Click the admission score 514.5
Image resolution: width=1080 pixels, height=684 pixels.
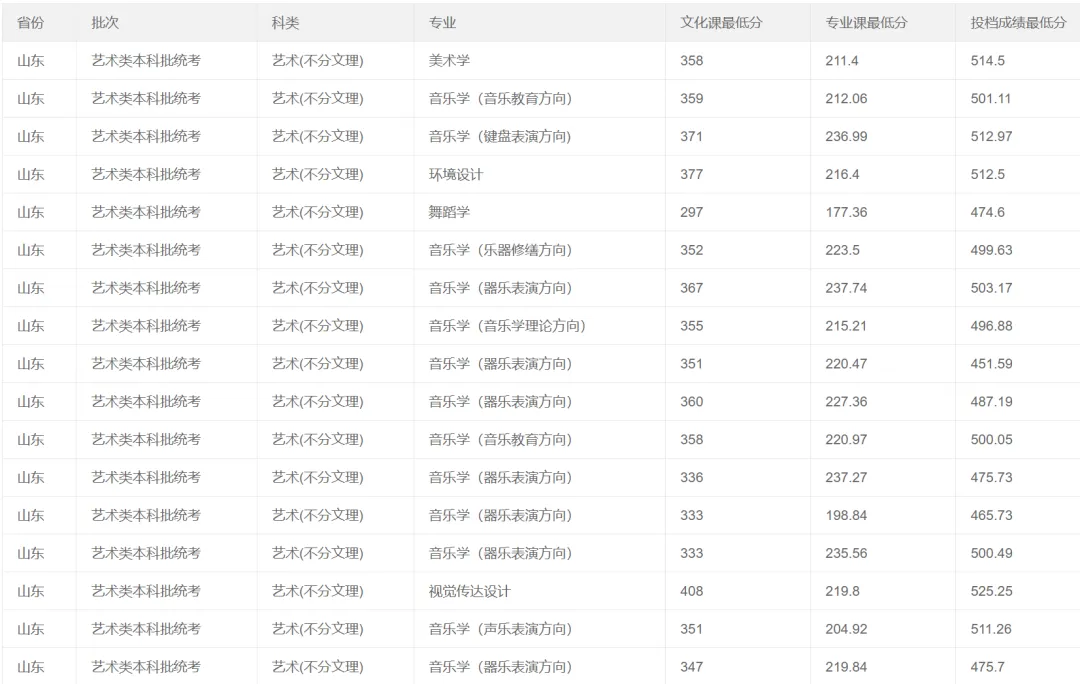(987, 61)
